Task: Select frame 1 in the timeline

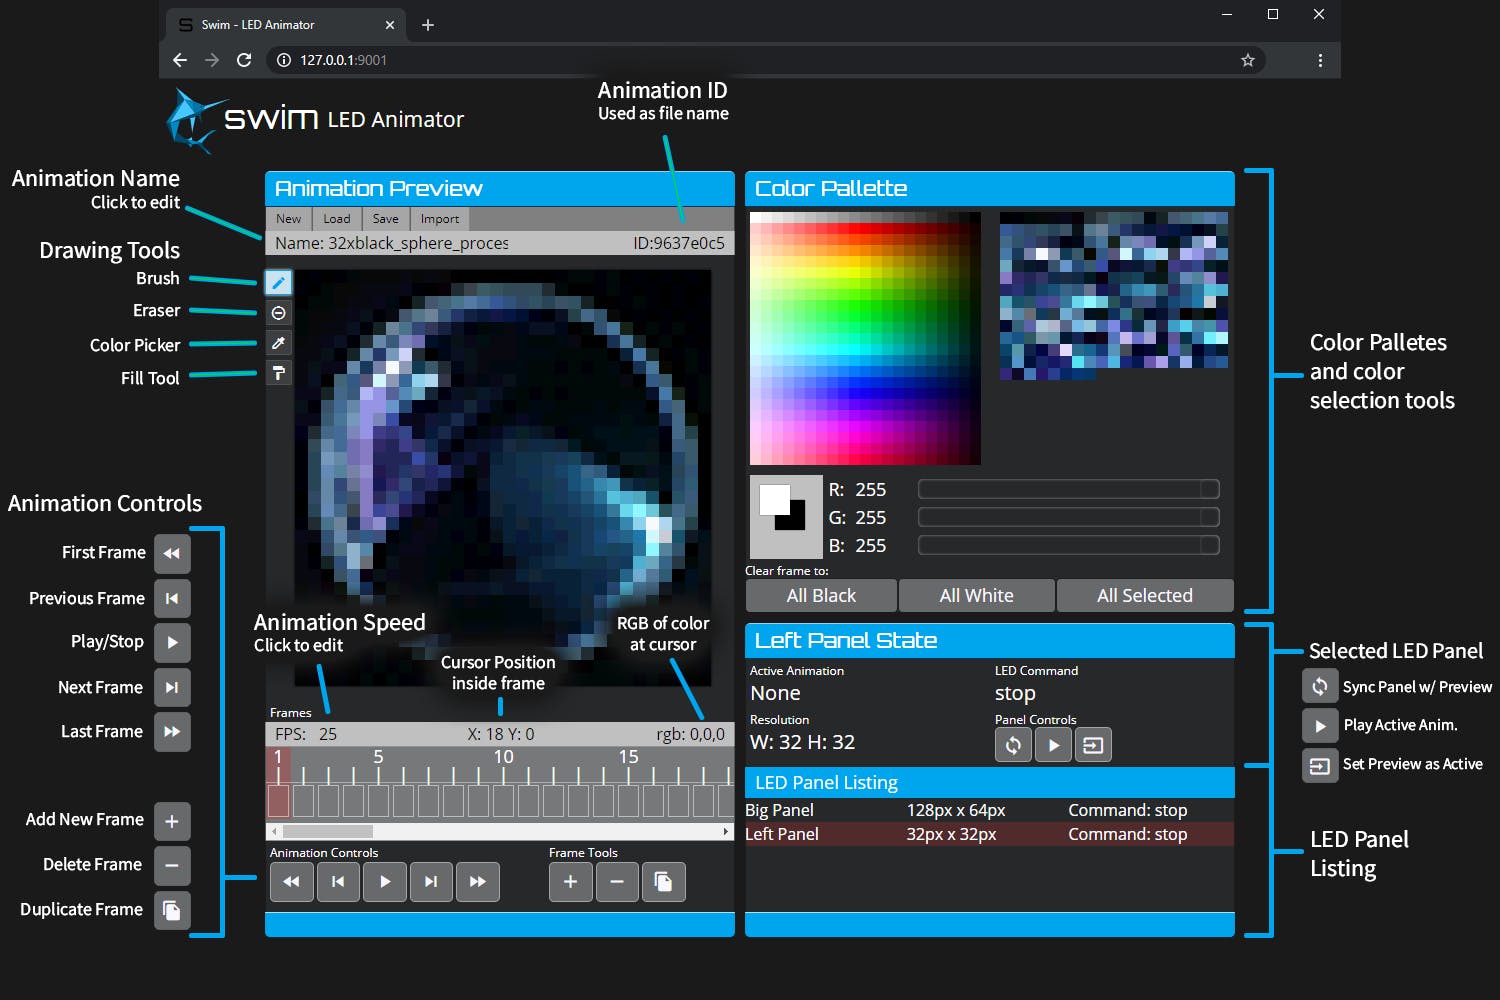Action: click(x=278, y=800)
